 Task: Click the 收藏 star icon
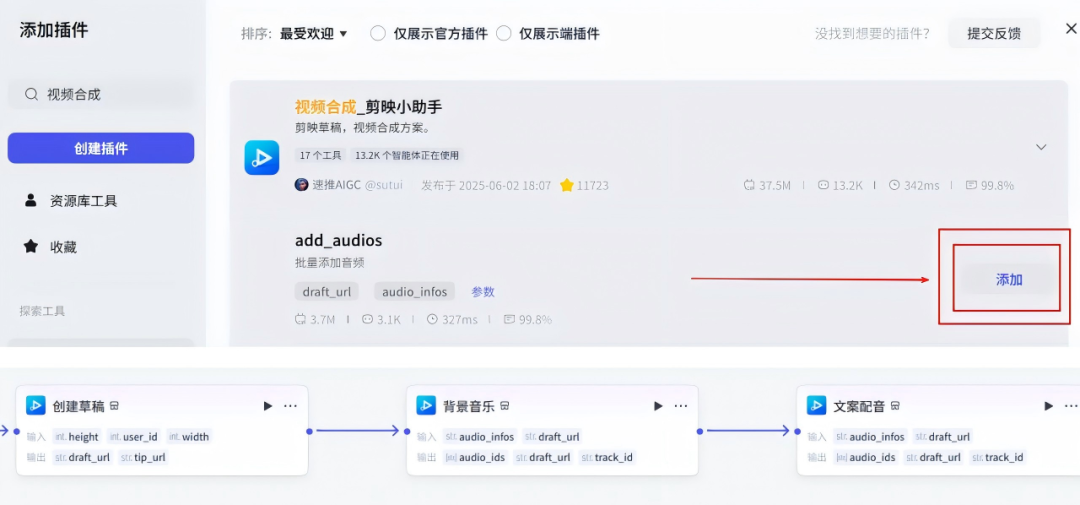coord(31,247)
